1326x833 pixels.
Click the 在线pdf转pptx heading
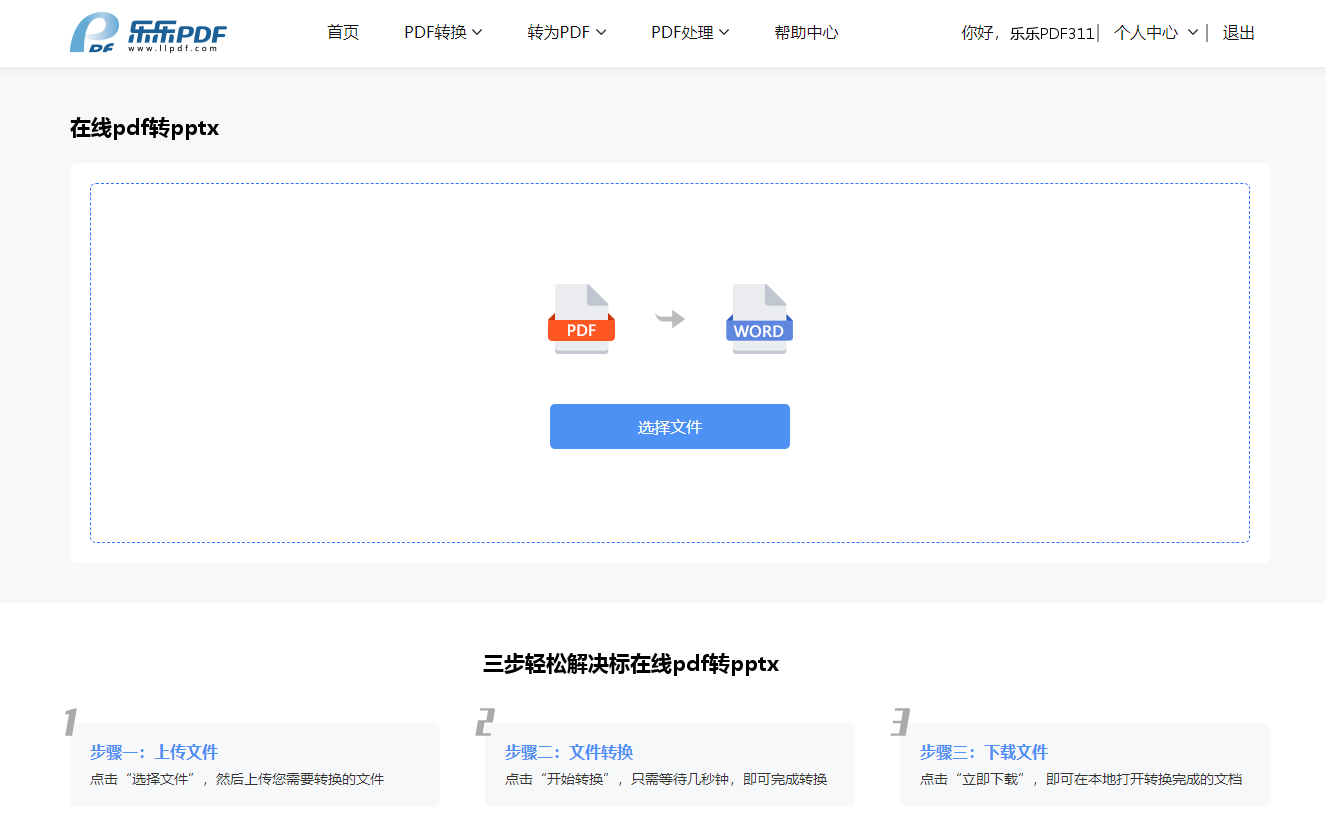(x=144, y=128)
